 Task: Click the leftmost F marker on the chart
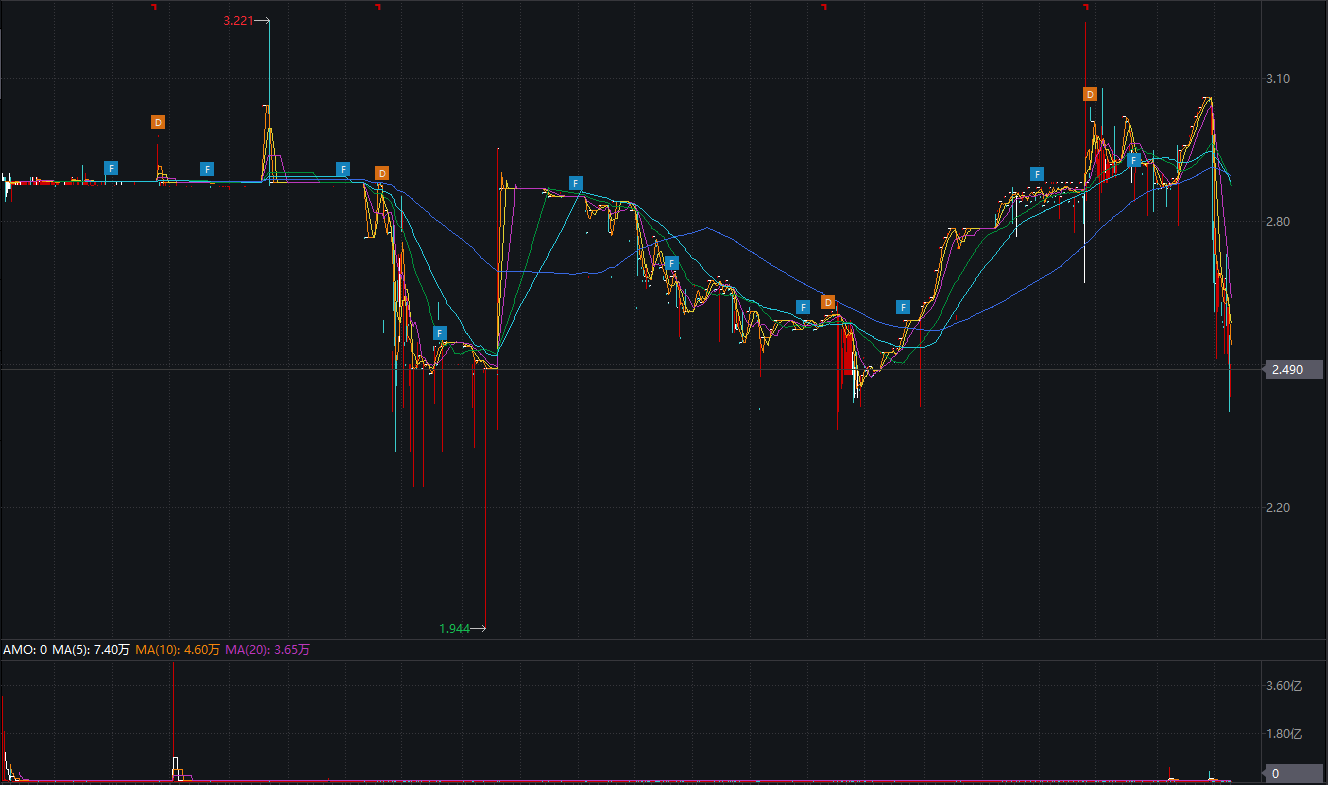111,168
